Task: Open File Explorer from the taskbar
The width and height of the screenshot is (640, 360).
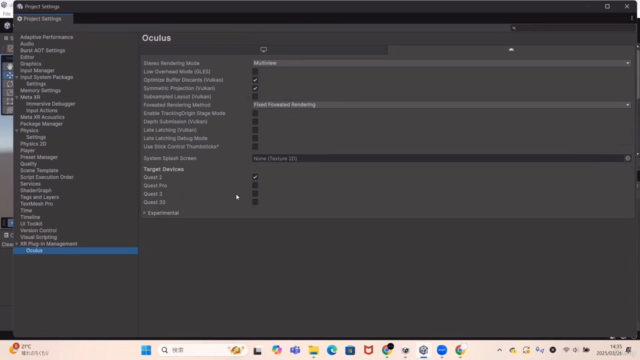Action: coord(313,350)
